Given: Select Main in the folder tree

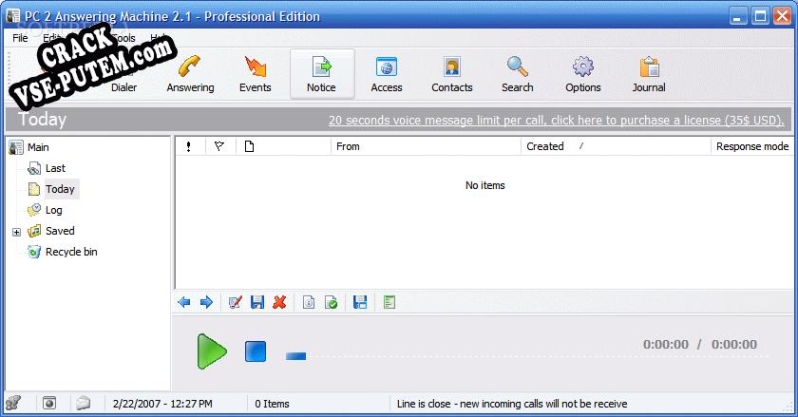Looking at the screenshot, I should (x=38, y=147).
